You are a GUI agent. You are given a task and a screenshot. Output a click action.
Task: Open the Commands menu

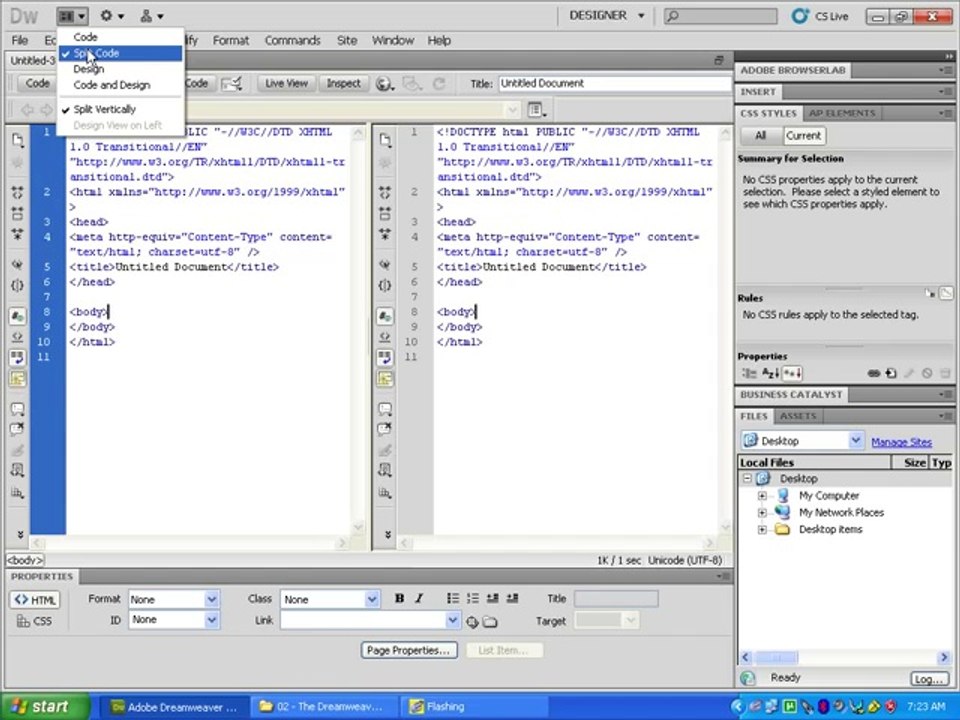(x=293, y=40)
